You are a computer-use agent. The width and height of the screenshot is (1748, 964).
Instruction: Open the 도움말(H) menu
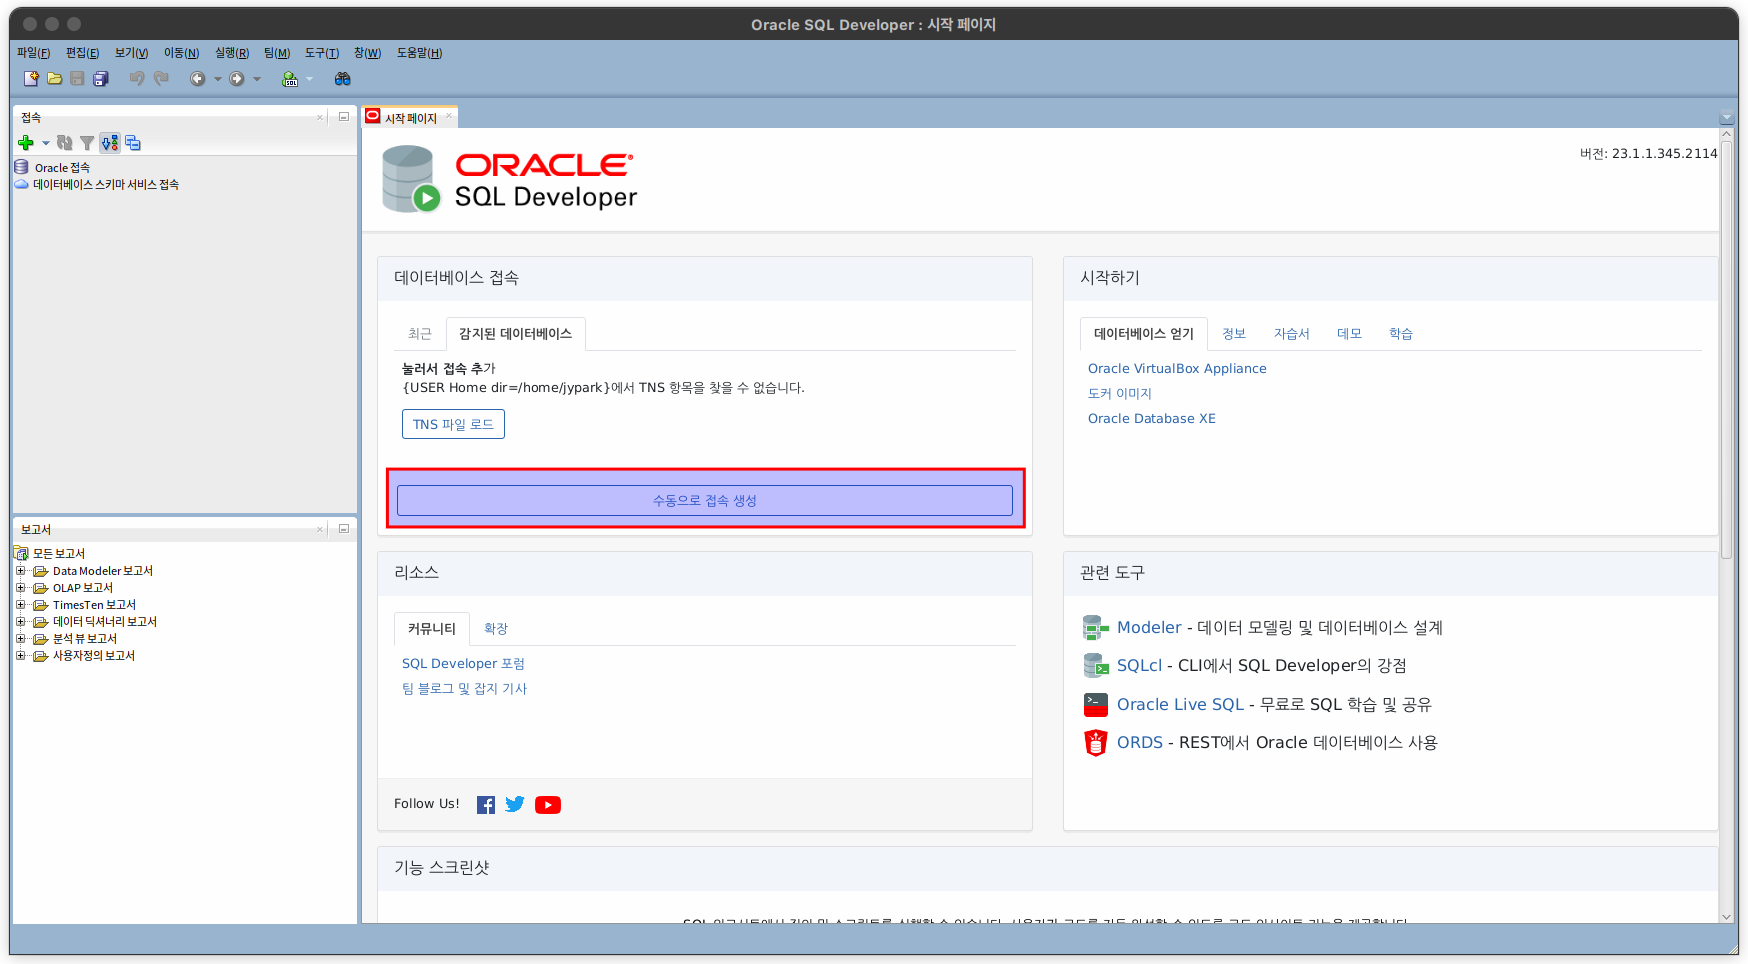pos(419,53)
